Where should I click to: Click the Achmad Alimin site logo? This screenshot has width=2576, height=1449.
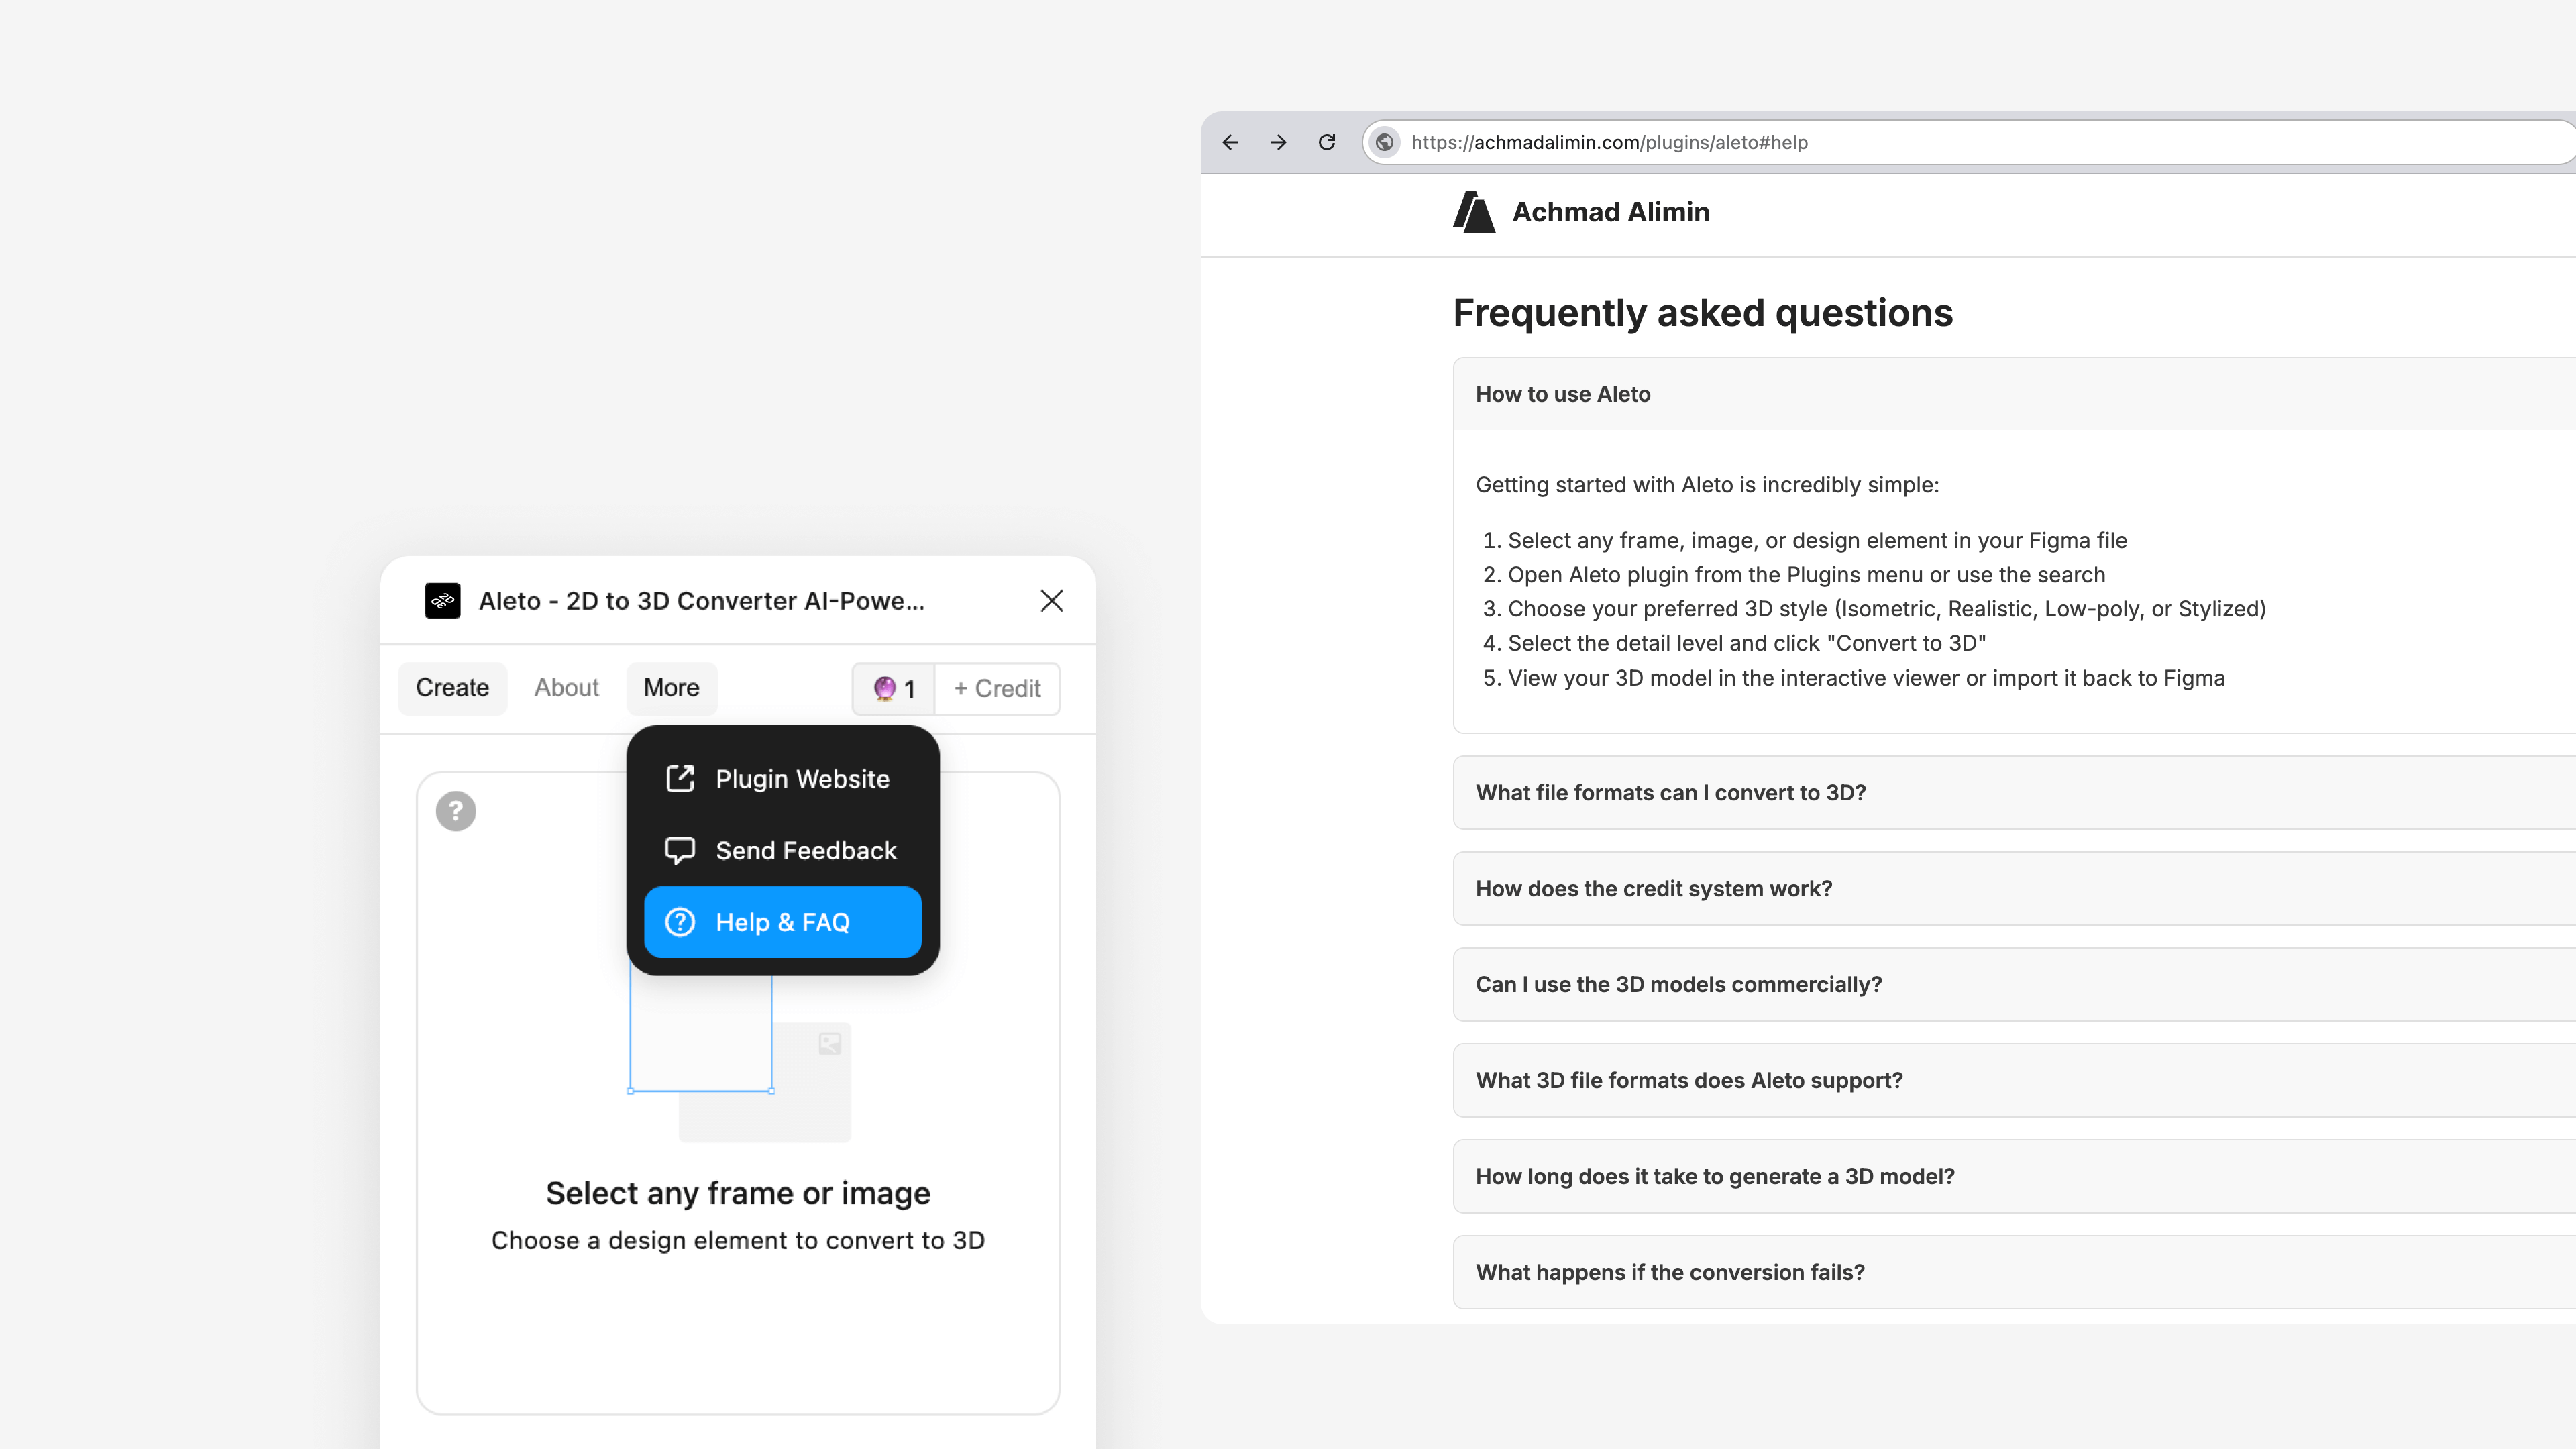coord(1473,211)
